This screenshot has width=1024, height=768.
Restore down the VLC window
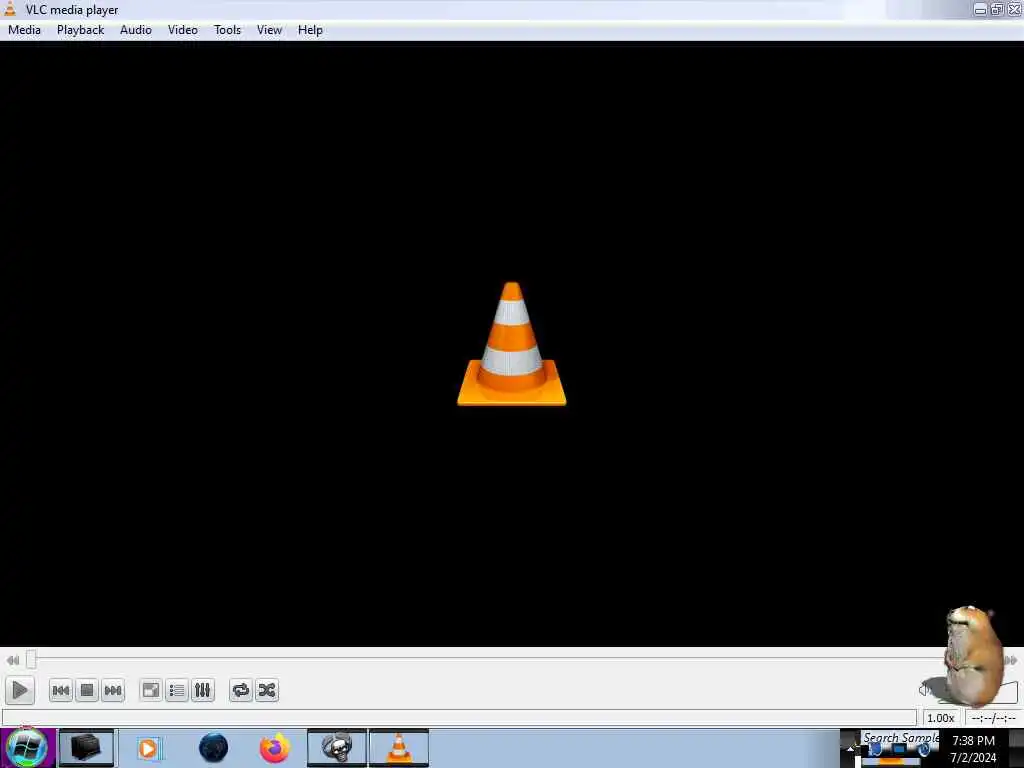(x=997, y=9)
